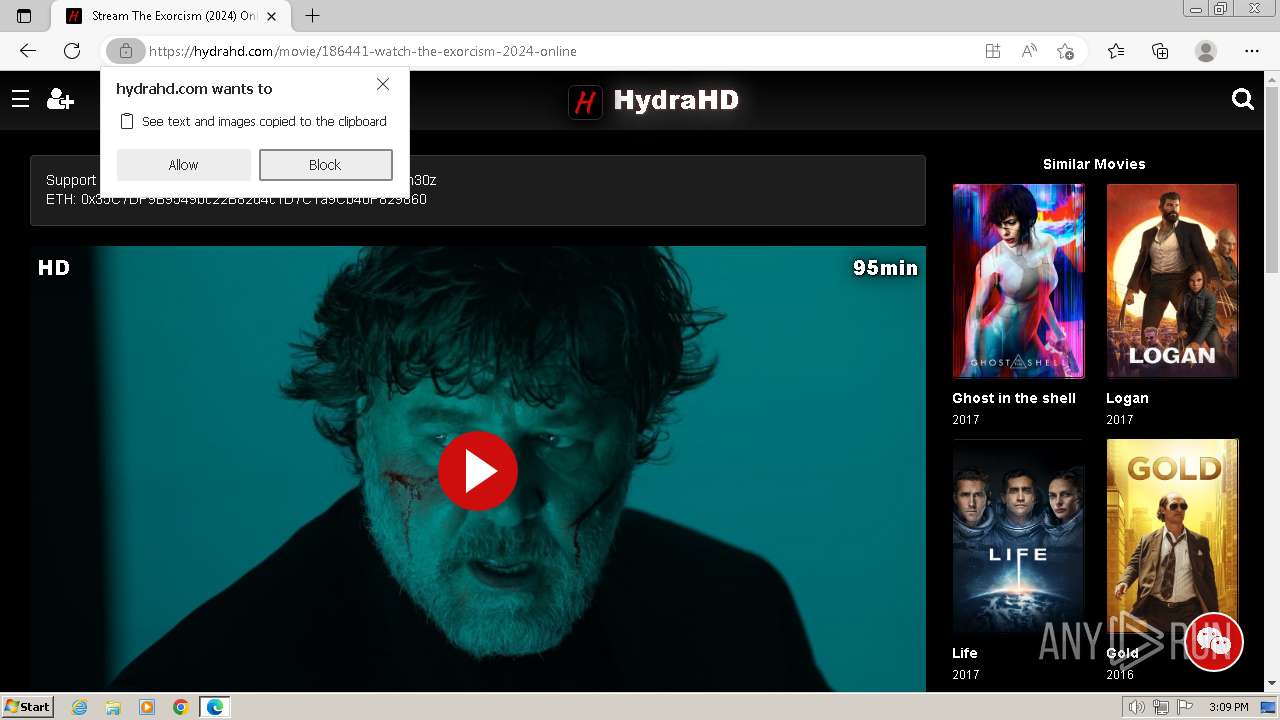The height and width of the screenshot is (720, 1280).
Task: Open browser Collections
Action: (x=1160, y=51)
